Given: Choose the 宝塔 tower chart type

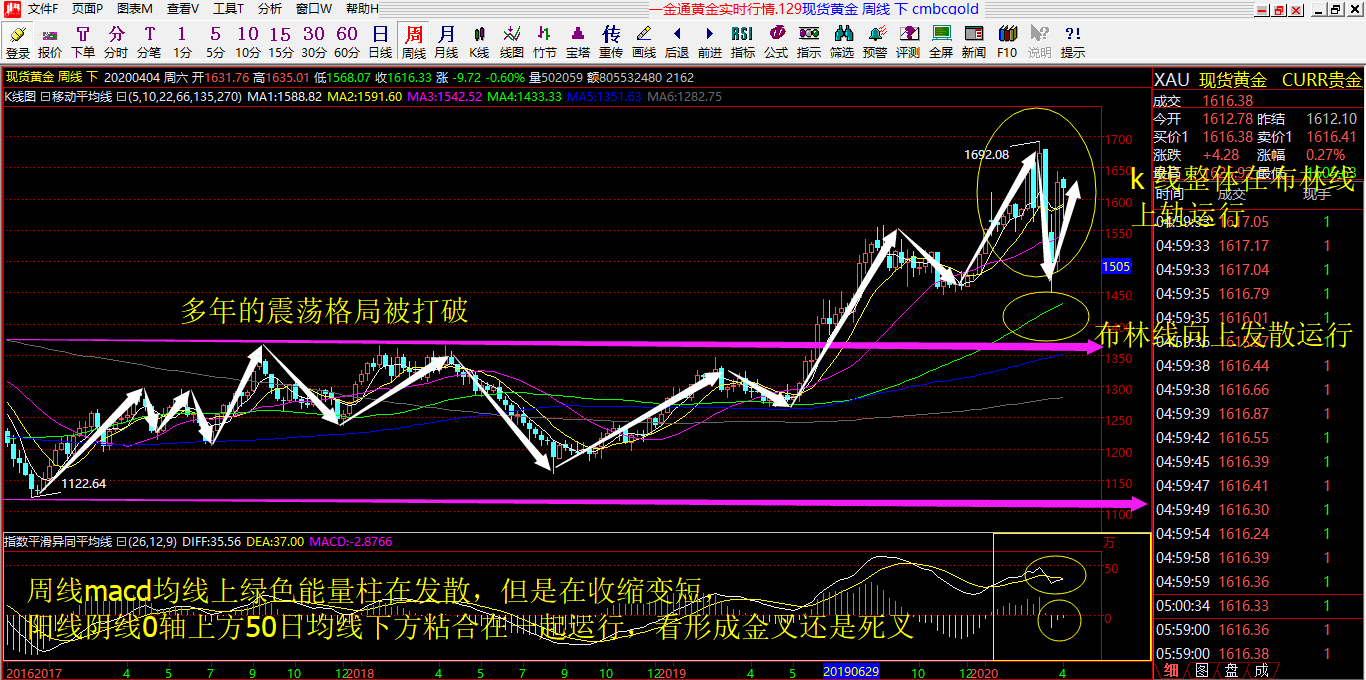Looking at the screenshot, I should (x=578, y=42).
